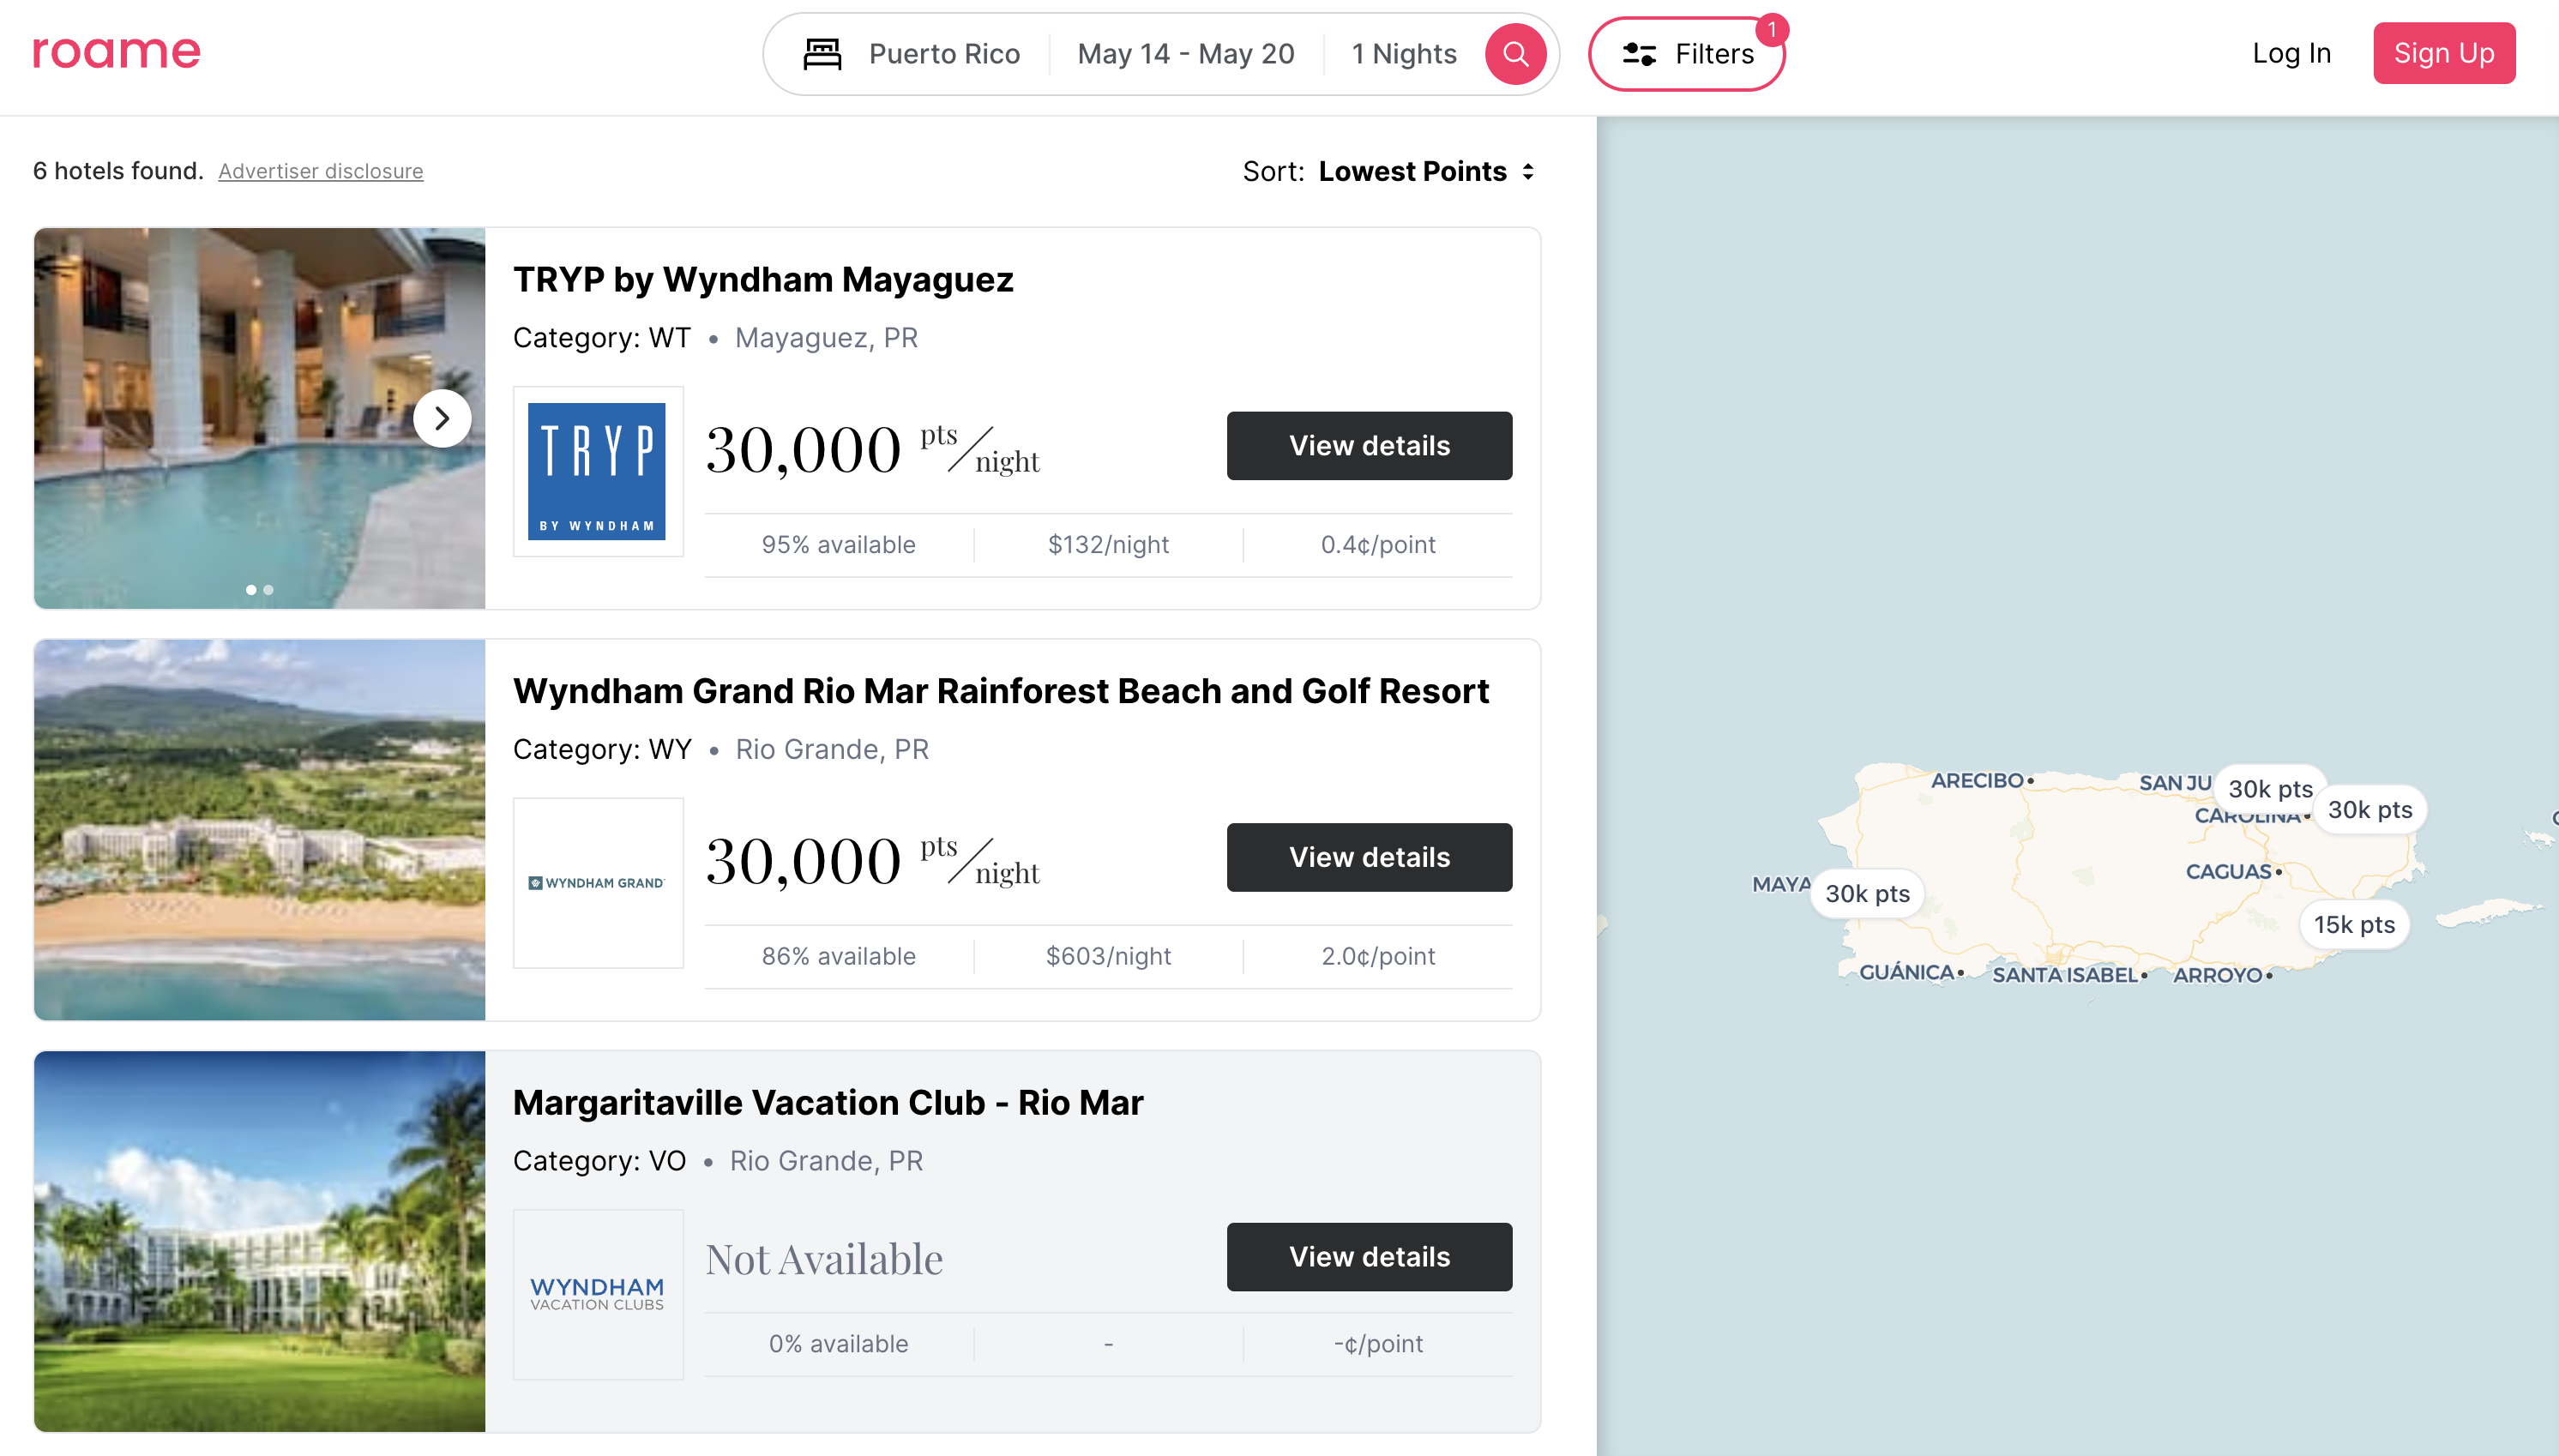Viewport: 2559px width, 1456px height.
Task: Click the Arecibo label on map
Action: [x=1977, y=780]
